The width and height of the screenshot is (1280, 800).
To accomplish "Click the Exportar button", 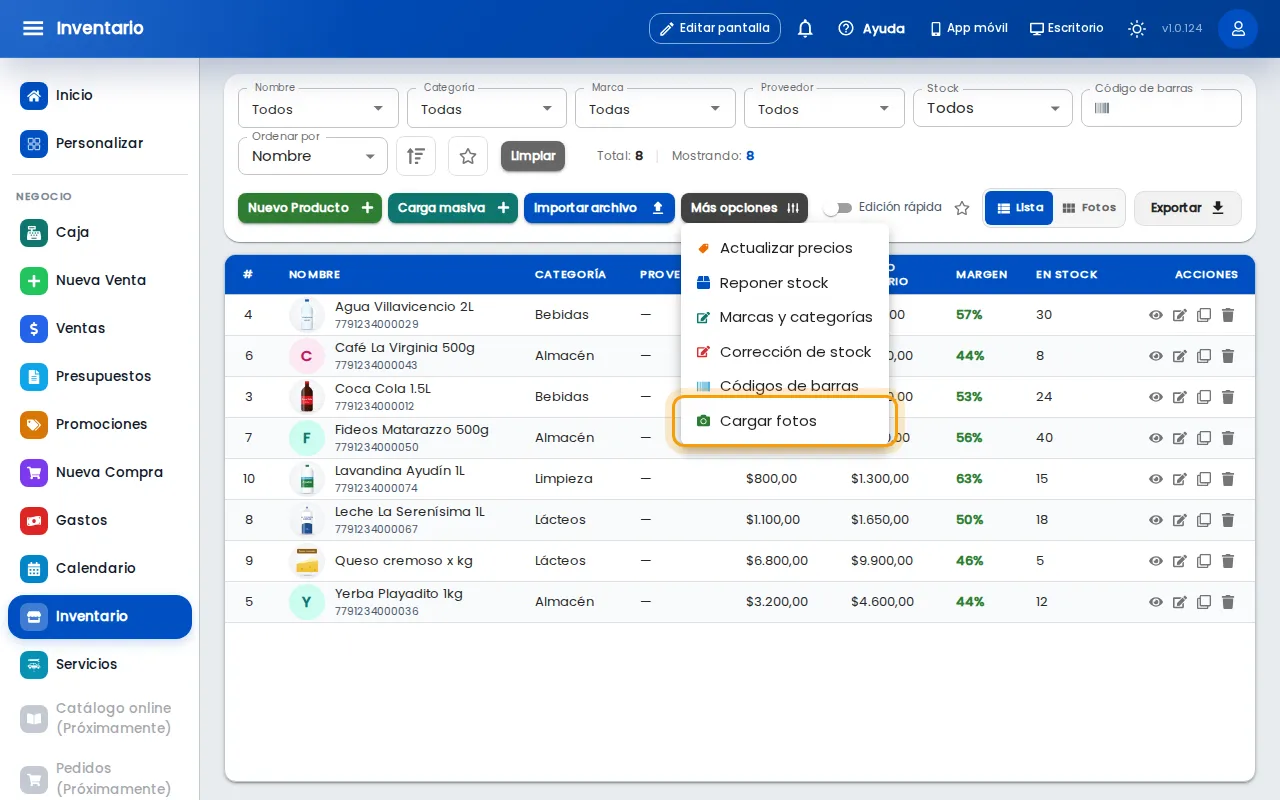I will [x=1188, y=208].
